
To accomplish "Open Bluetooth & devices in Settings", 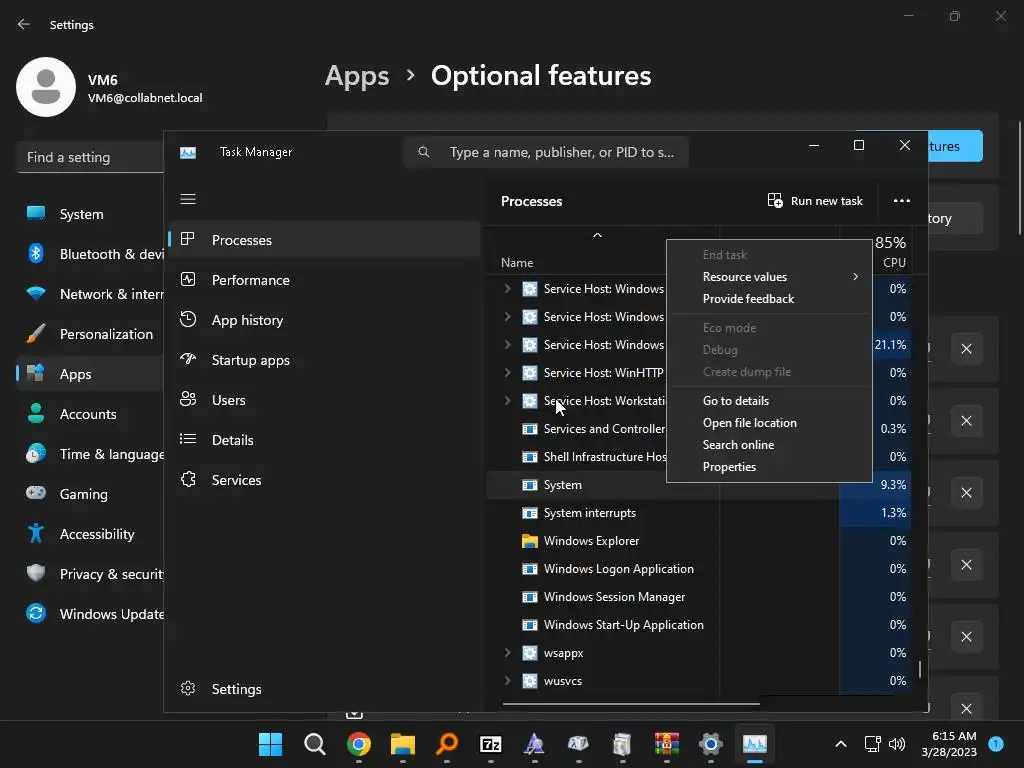I will pos(90,254).
